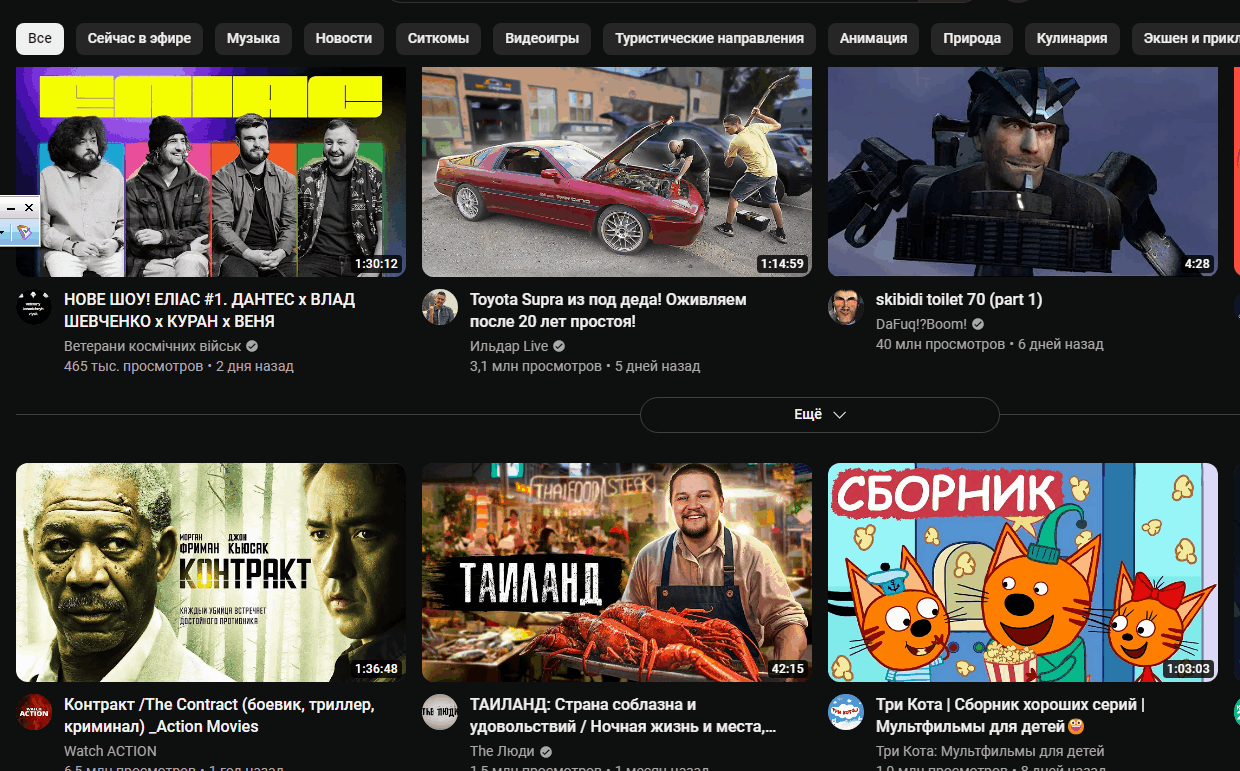Click text 465 тыс. просмотров • 2 дня назад

(x=179, y=366)
